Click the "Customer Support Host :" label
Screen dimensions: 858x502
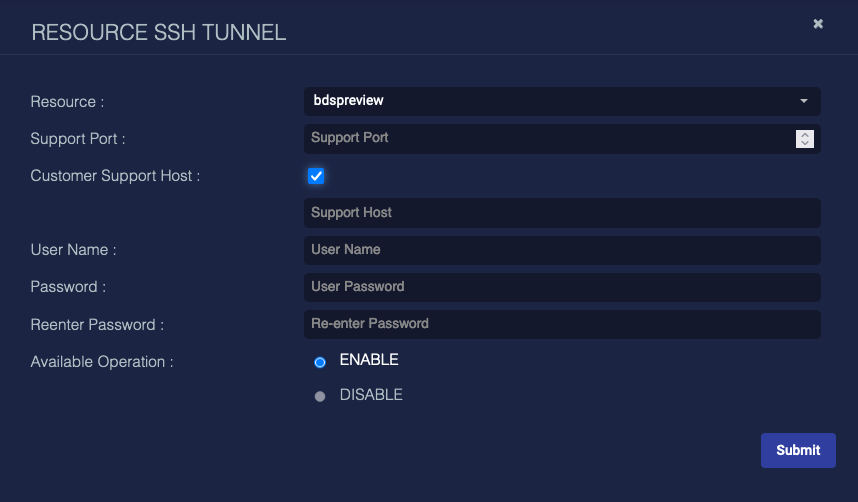[x=115, y=176]
